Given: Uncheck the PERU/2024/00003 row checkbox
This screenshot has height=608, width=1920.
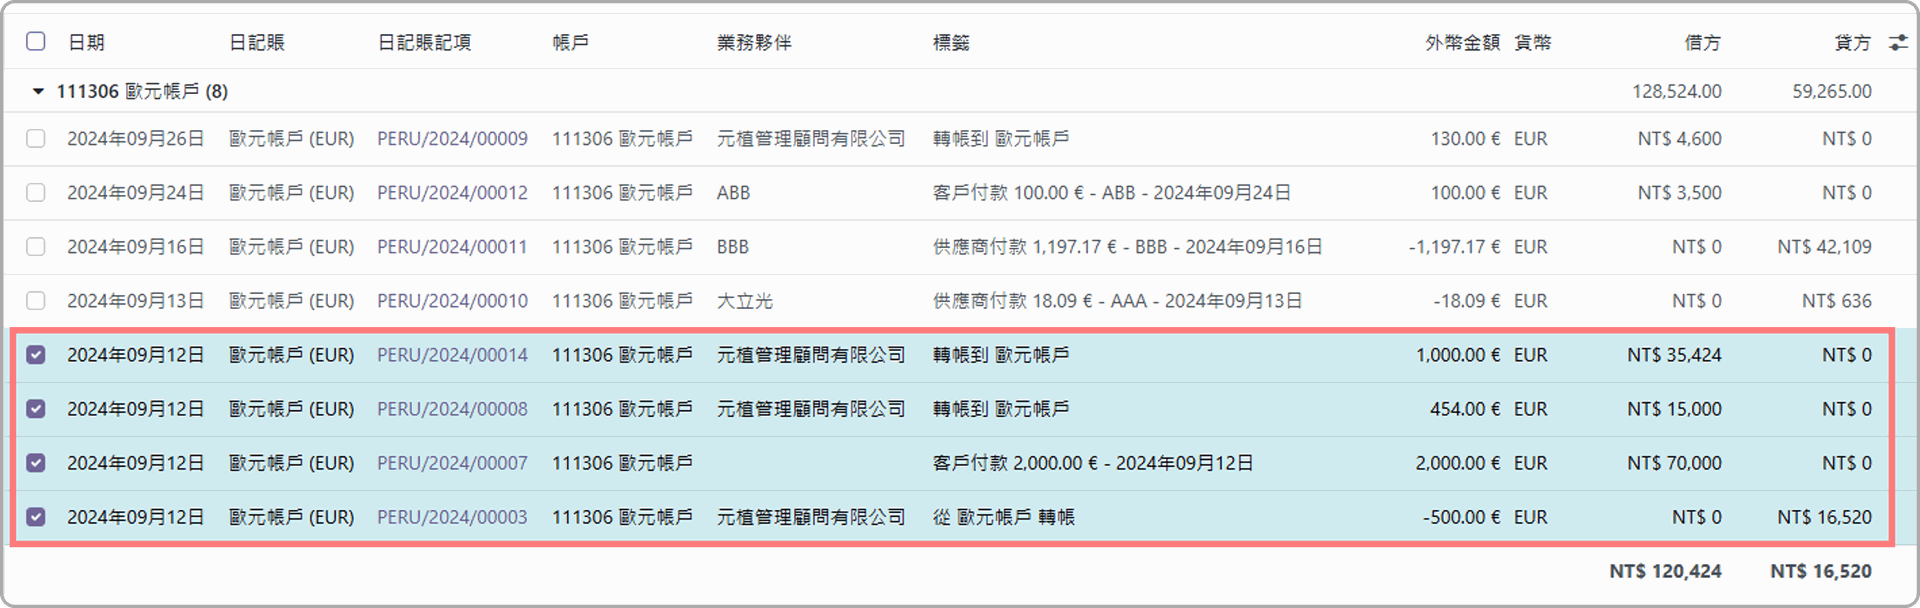Looking at the screenshot, I should tap(36, 517).
